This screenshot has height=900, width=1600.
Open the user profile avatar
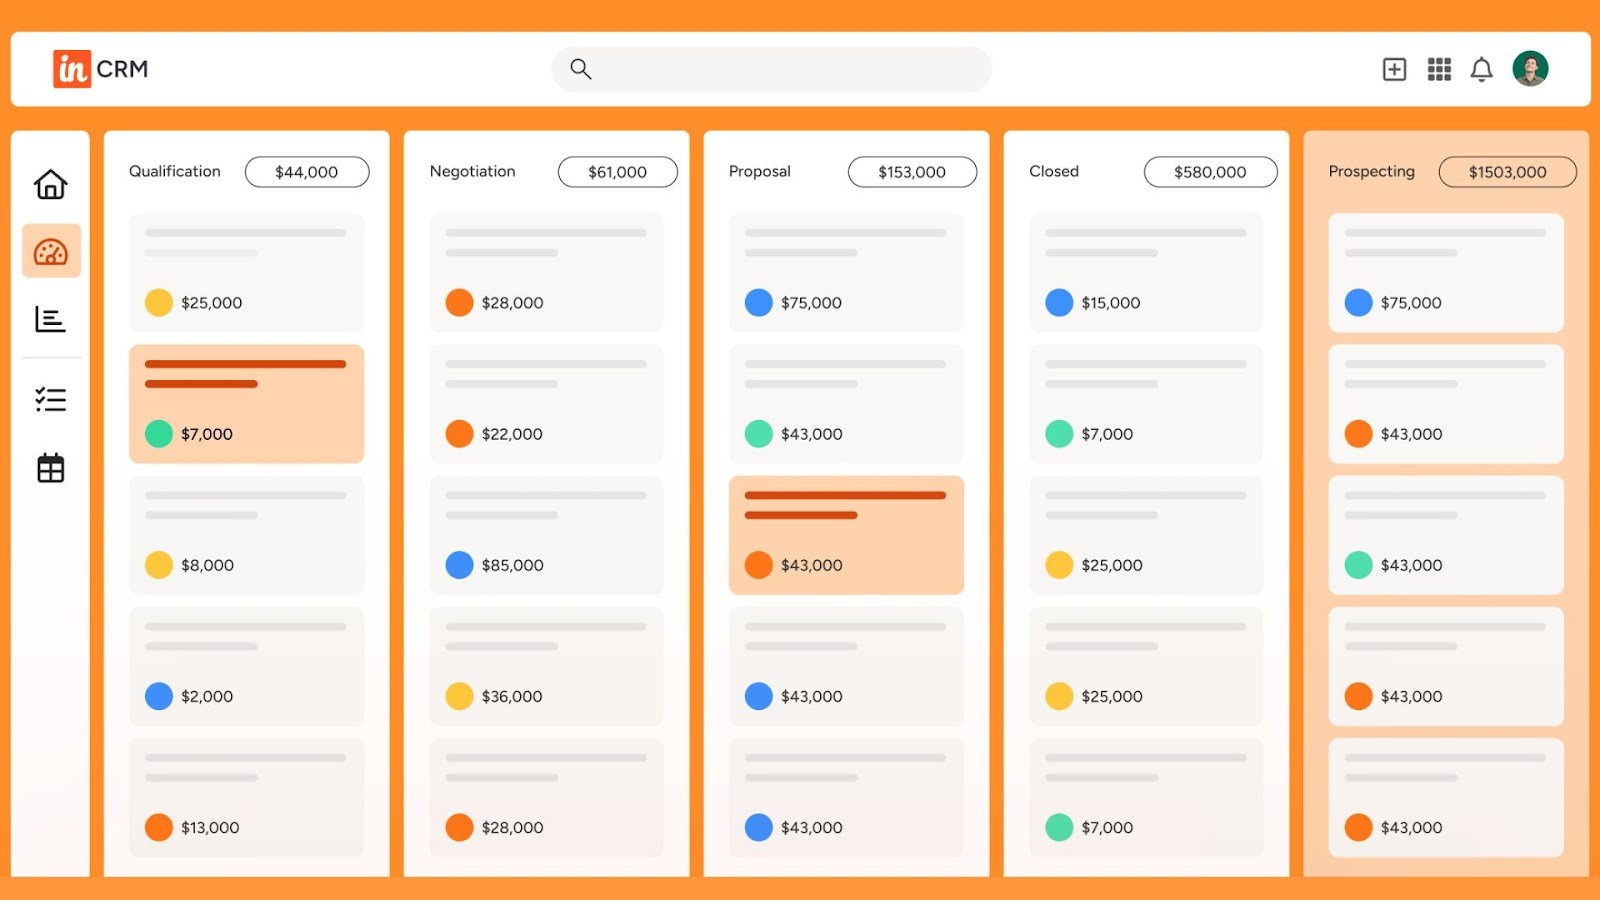coord(1531,69)
